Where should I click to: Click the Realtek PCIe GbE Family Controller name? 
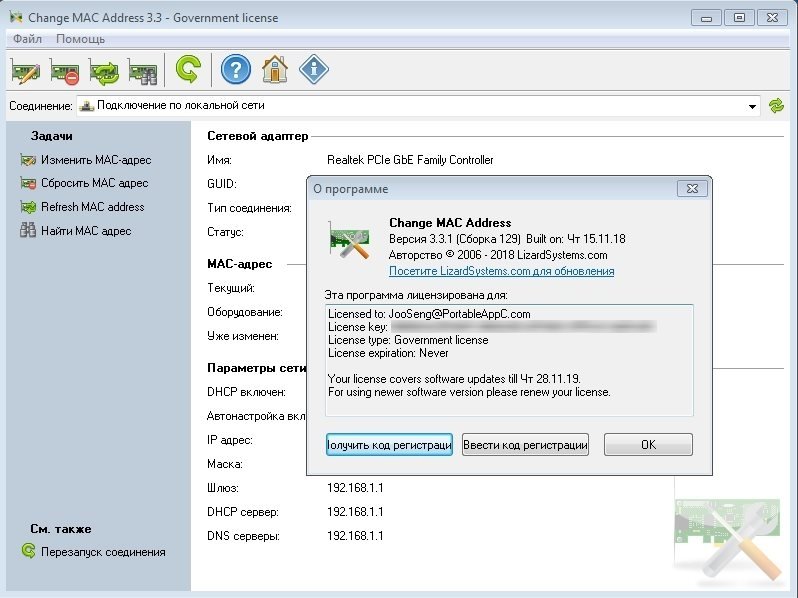pyautogui.click(x=410, y=160)
